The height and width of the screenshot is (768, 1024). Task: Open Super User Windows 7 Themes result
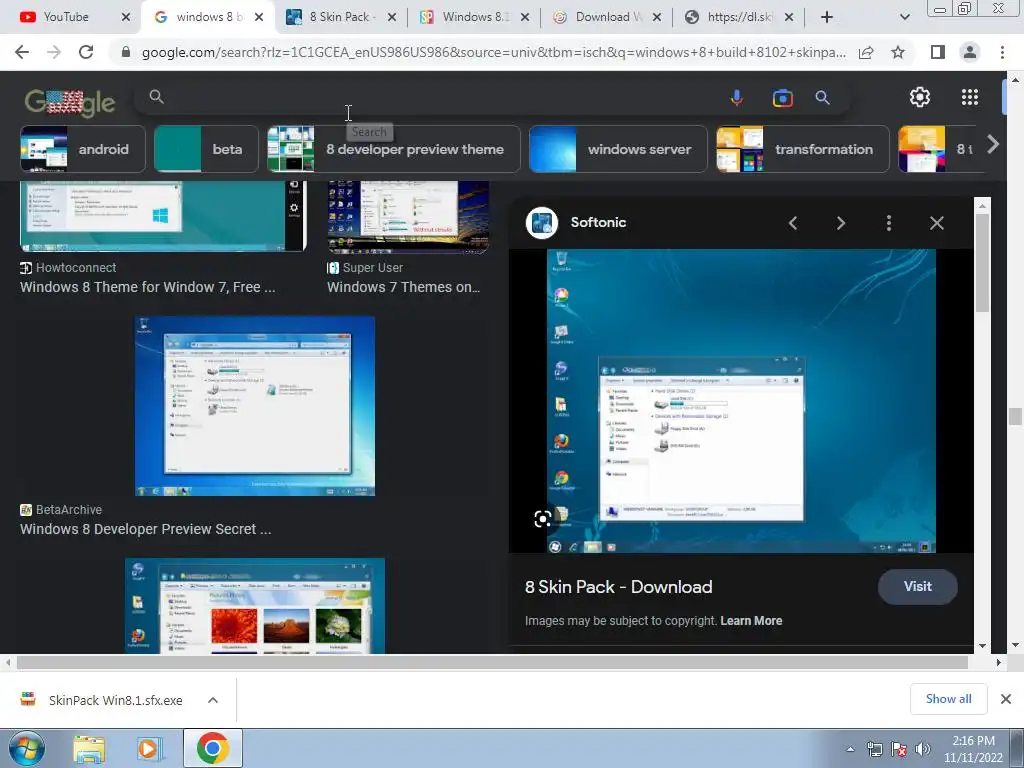tap(404, 287)
